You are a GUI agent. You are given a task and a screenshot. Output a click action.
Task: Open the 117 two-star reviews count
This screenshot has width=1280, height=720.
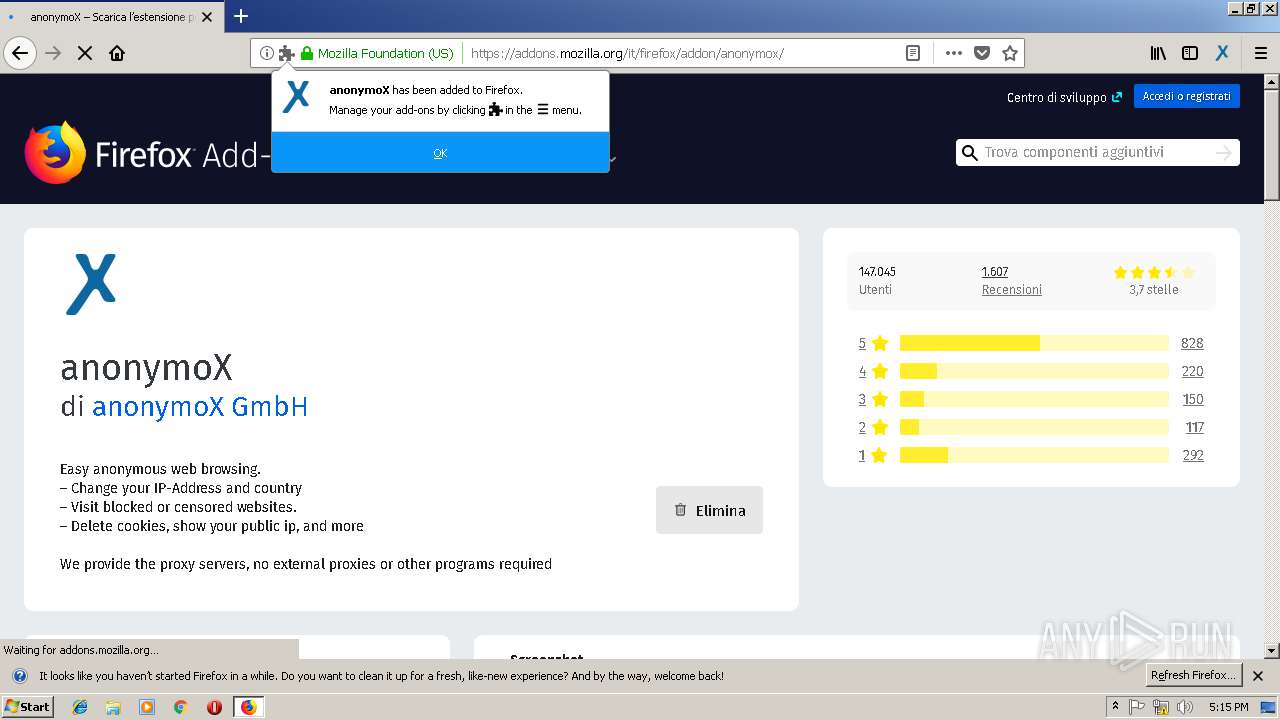[x=1195, y=427]
